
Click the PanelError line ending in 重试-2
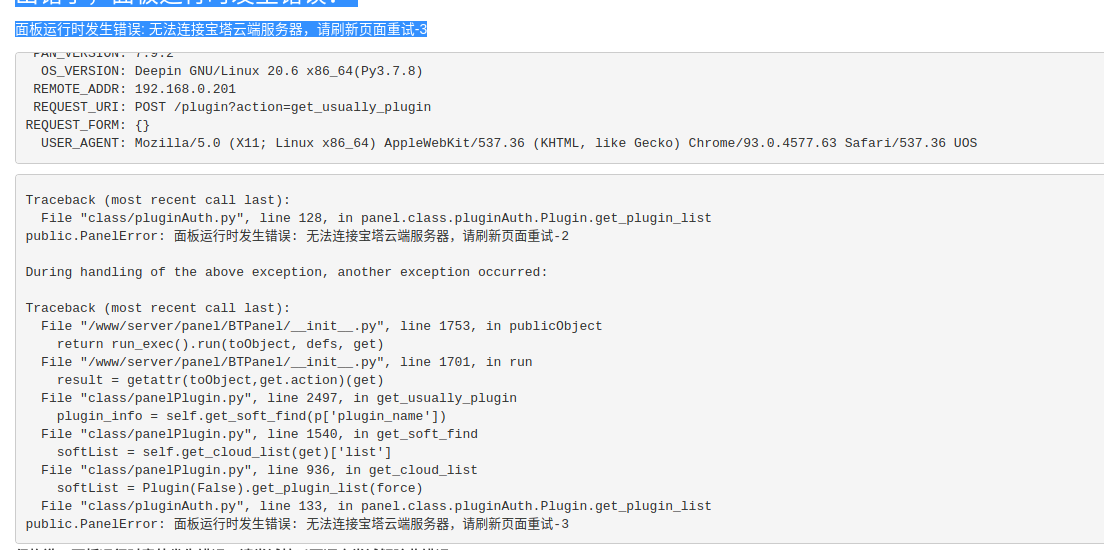[297, 237]
